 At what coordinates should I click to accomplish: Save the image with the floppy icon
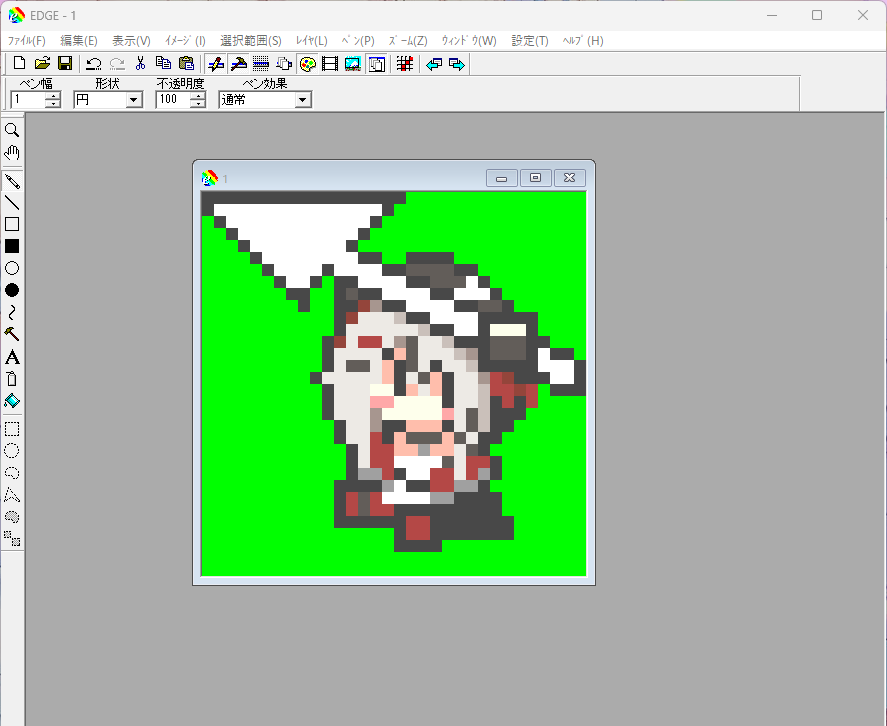point(65,63)
